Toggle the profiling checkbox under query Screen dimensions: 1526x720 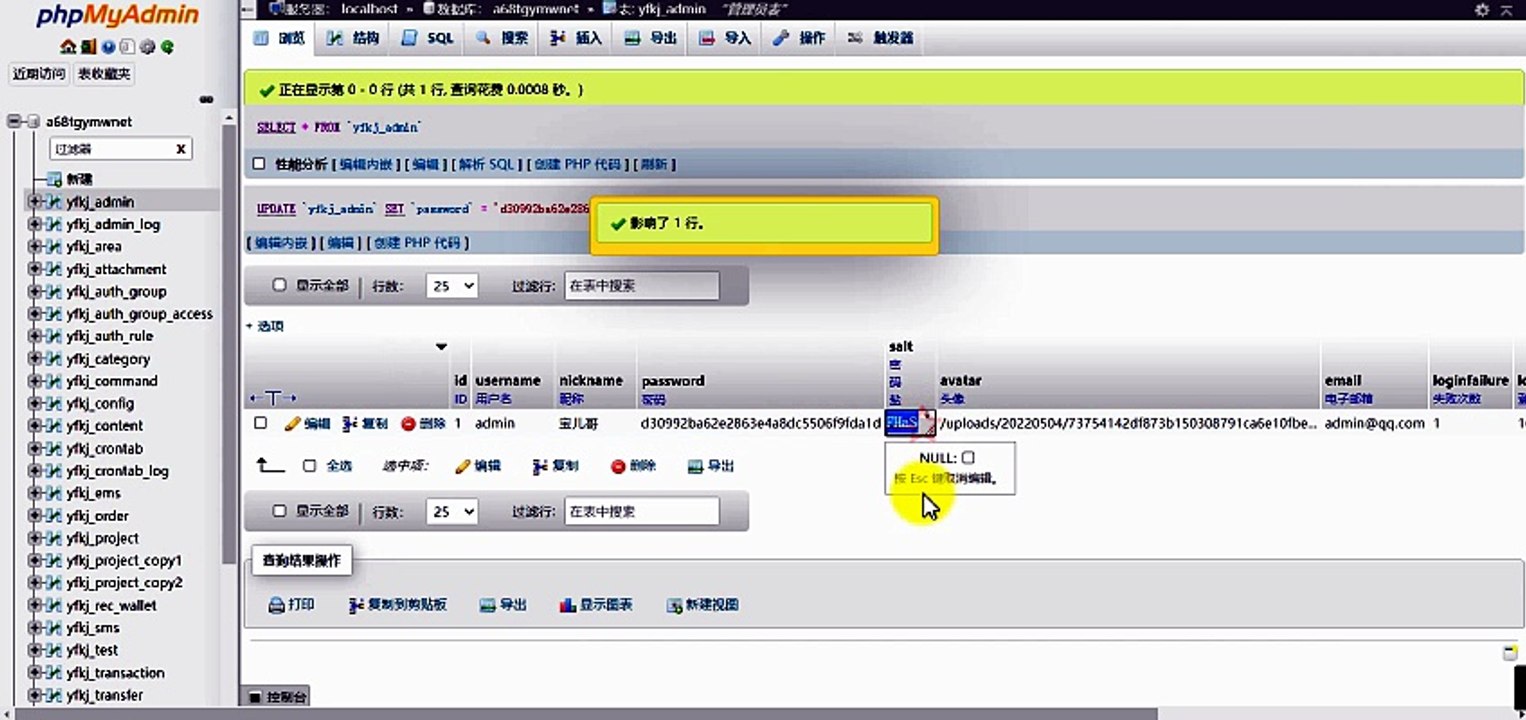point(259,164)
